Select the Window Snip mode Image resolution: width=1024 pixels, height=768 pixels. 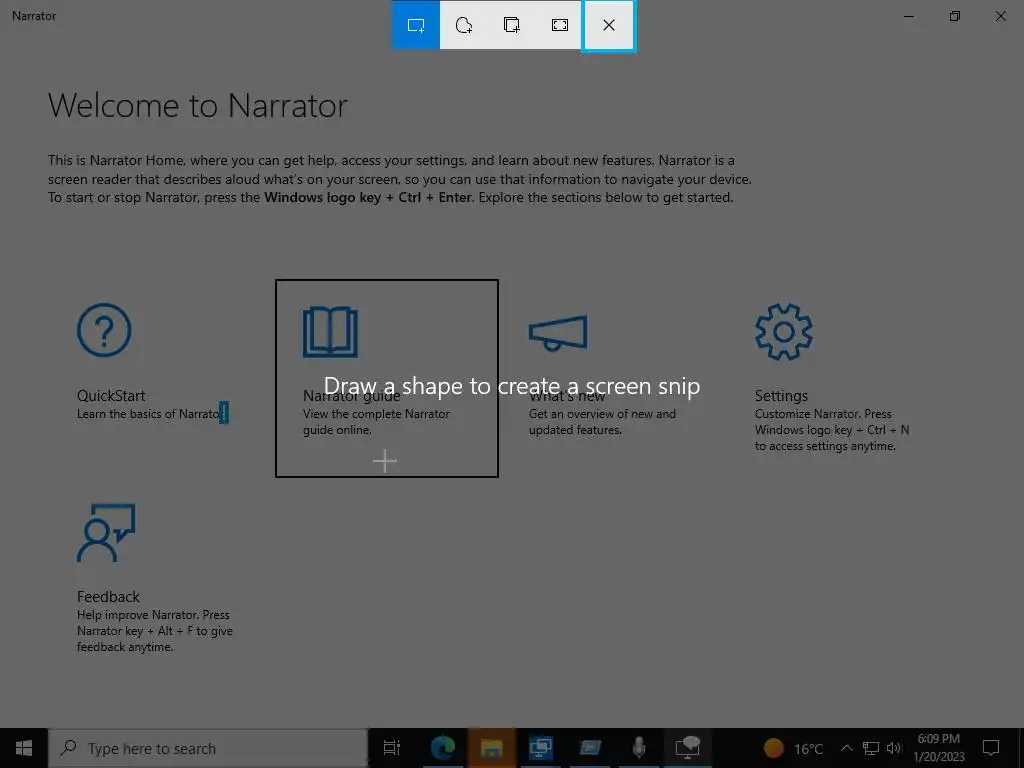click(x=511, y=25)
